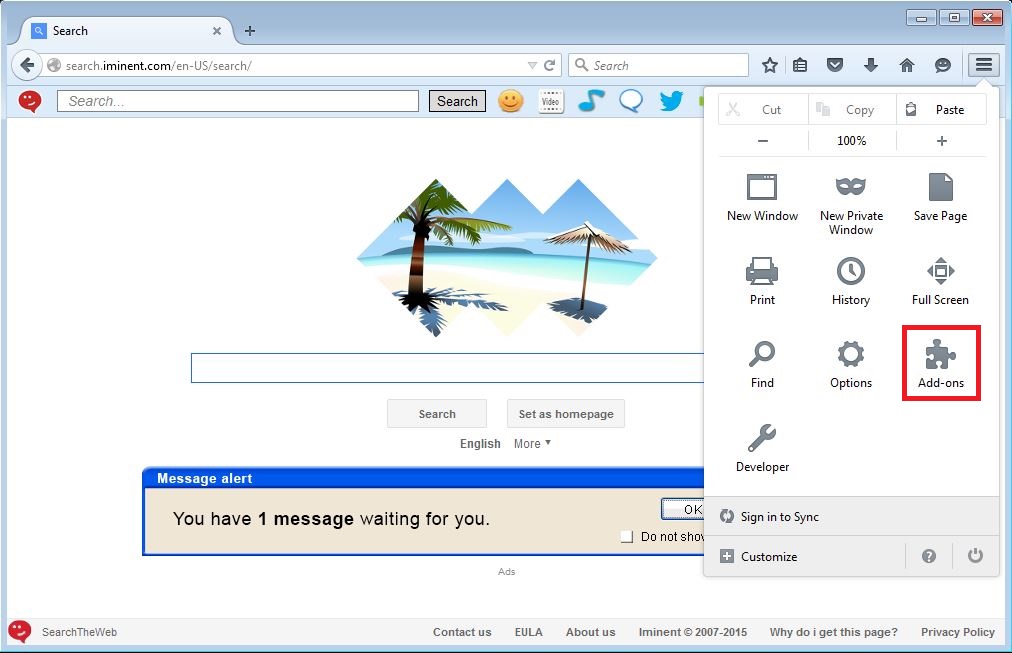The width and height of the screenshot is (1012, 653).
Task: Click Copy in the edit controls
Action: [x=852, y=109]
